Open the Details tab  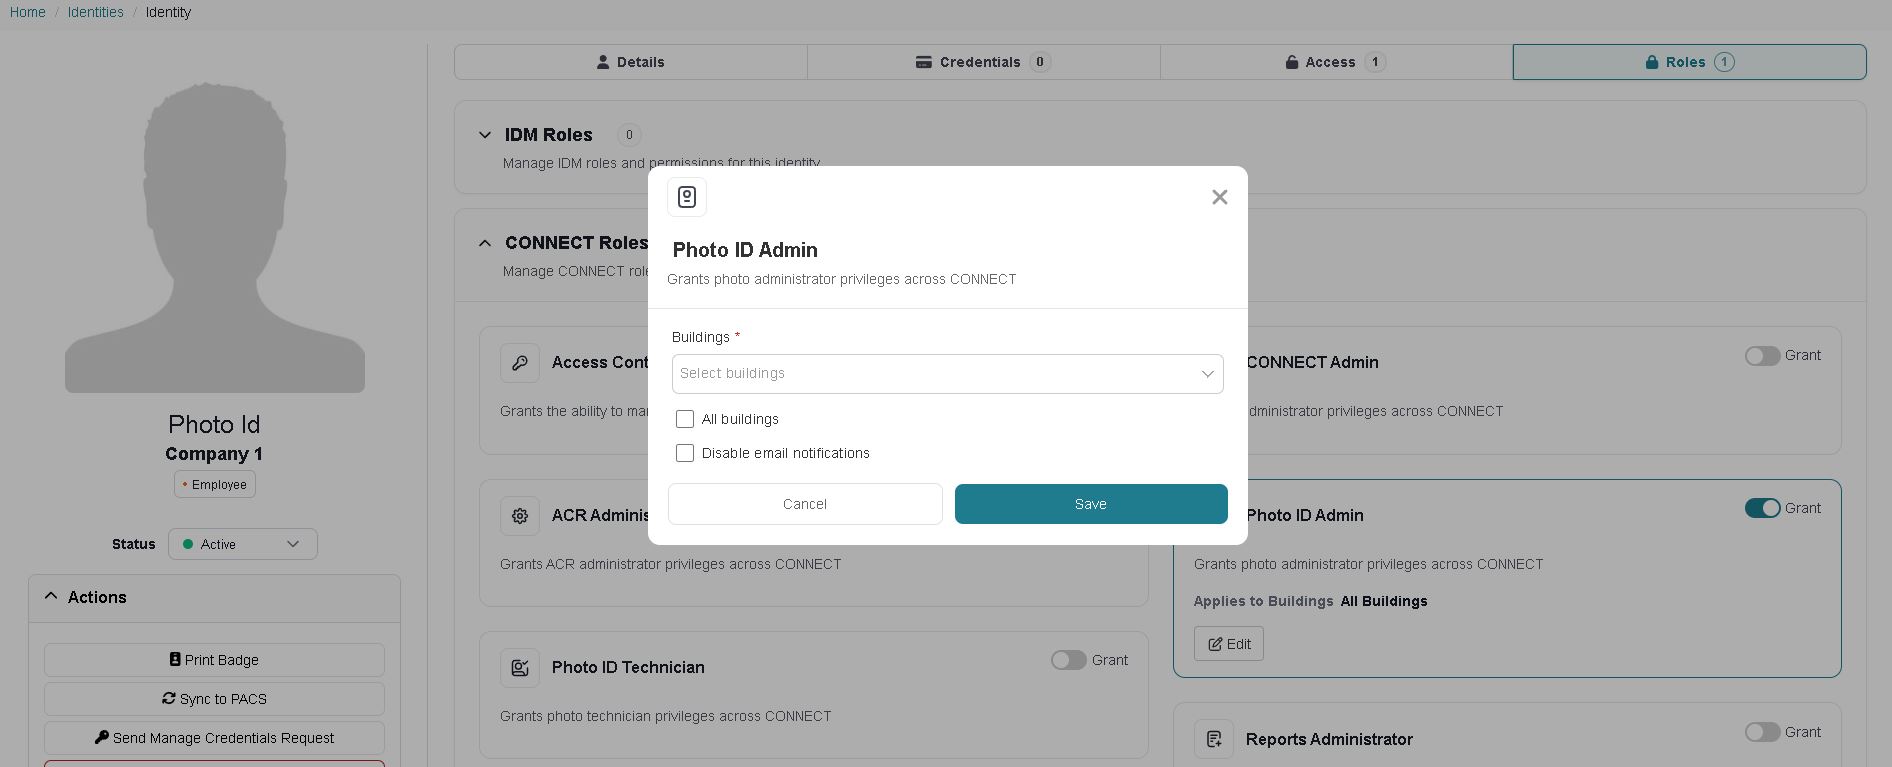pos(631,62)
